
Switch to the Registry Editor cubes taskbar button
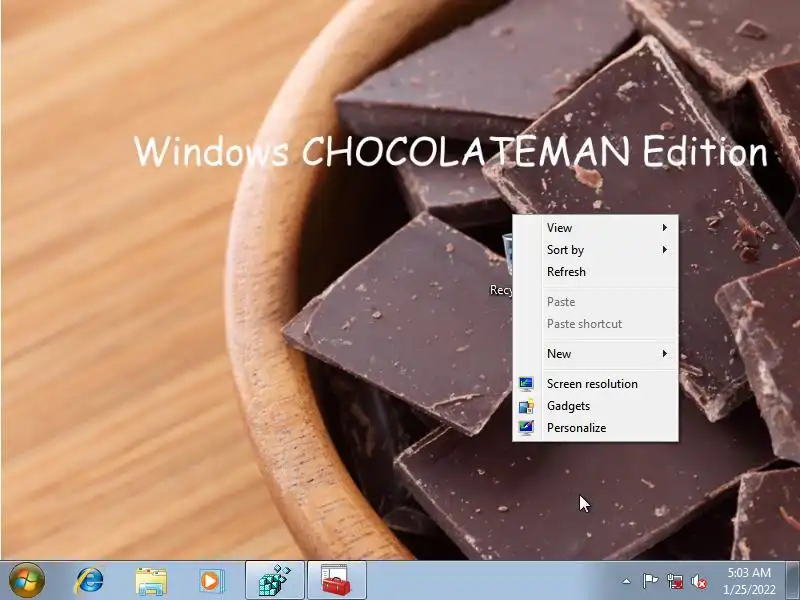click(x=275, y=580)
